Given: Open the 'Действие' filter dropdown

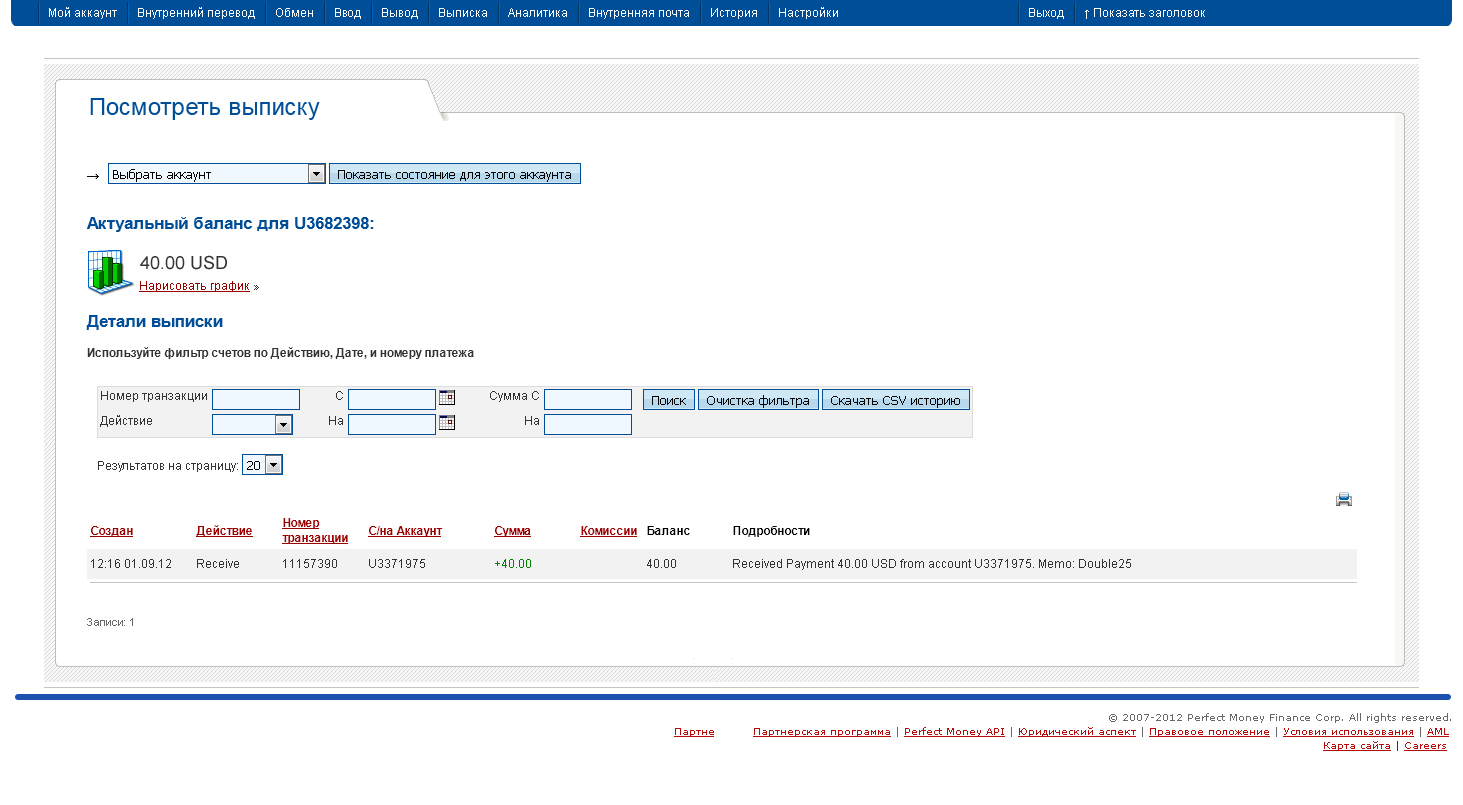Looking at the screenshot, I should click(283, 425).
